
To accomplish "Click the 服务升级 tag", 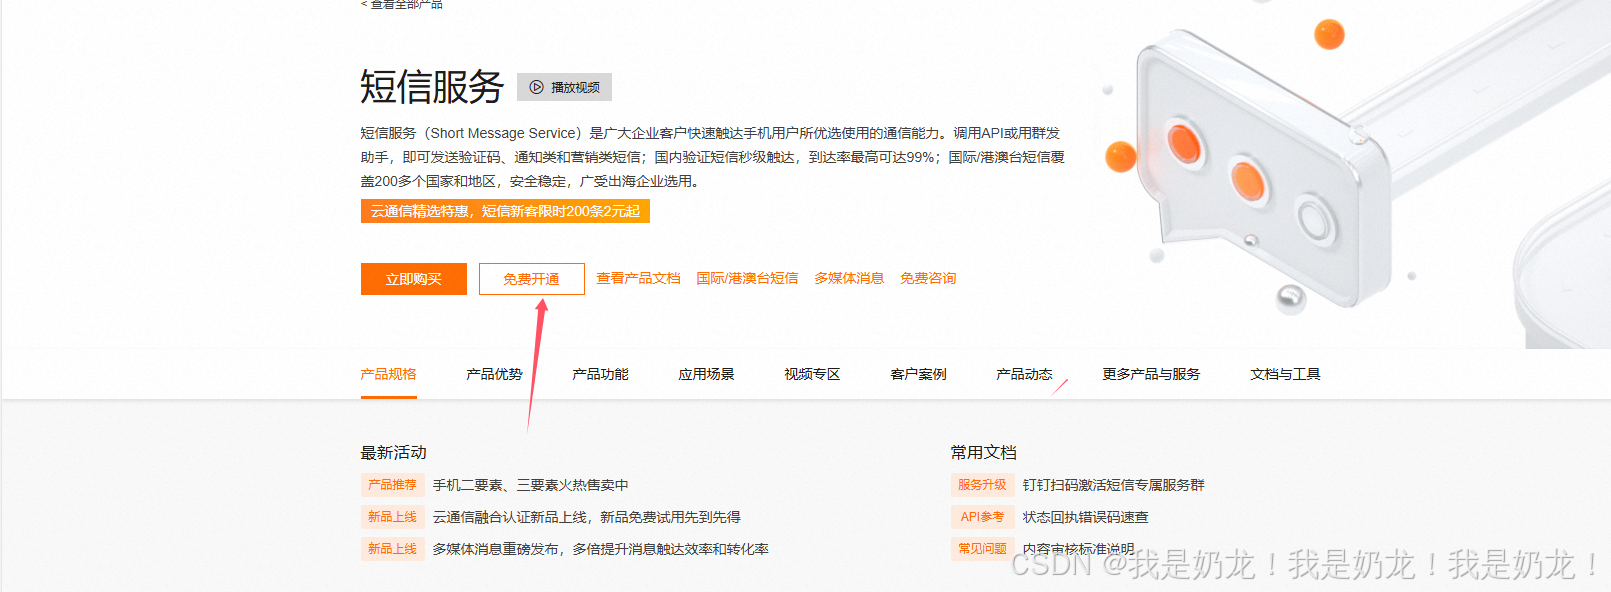I will click(983, 485).
